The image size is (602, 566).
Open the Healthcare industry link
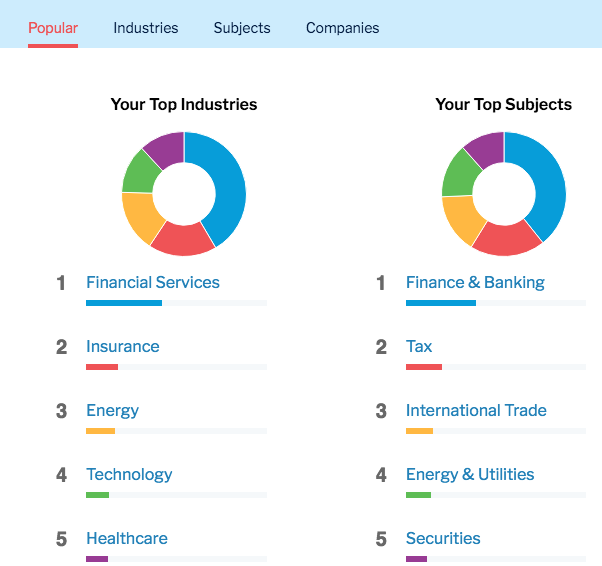pos(127,538)
